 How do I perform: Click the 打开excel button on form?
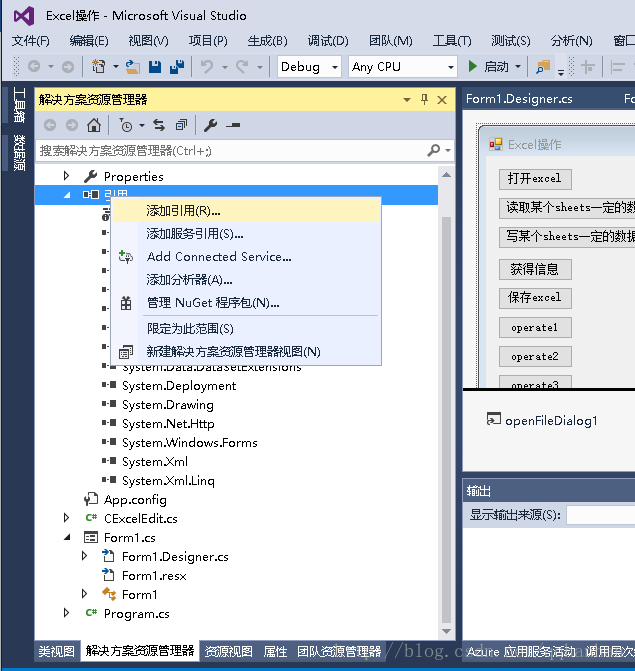(535, 178)
